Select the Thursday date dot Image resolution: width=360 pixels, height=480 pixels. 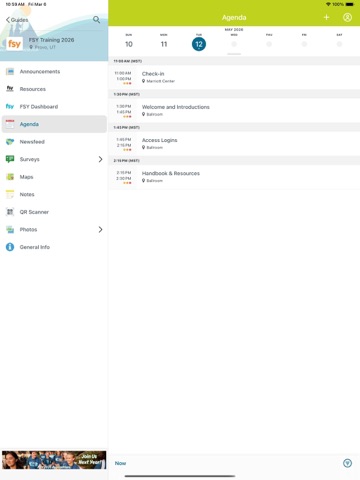[269, 44]
